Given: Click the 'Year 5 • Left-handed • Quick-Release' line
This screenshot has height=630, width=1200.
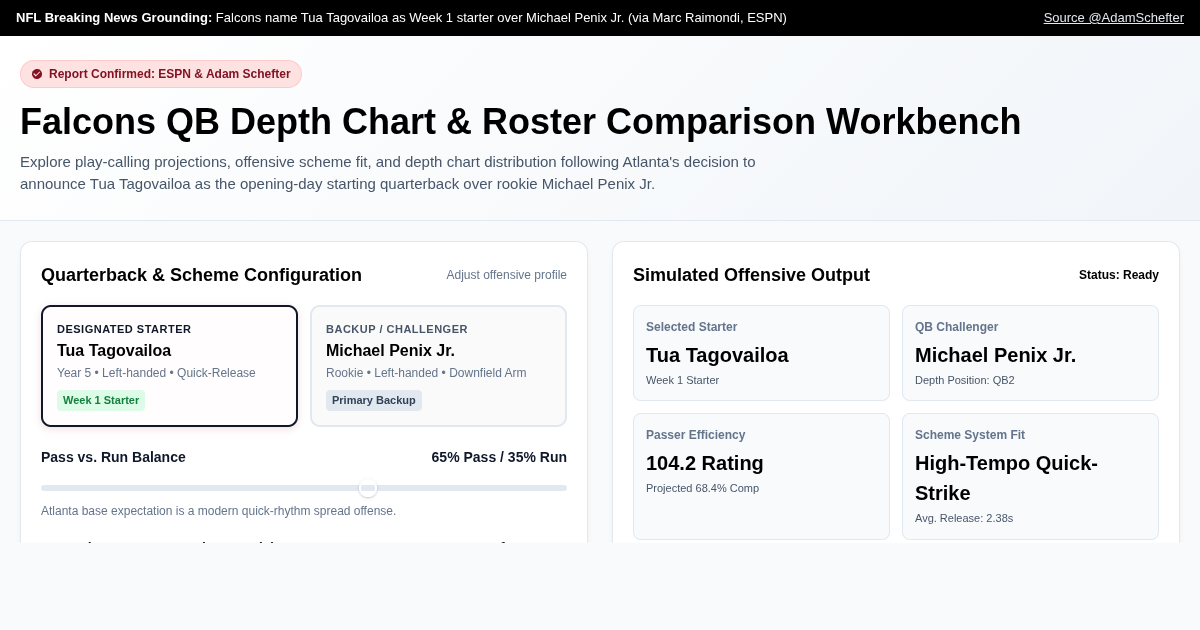Looking at the screenshot, I should [156, 373].
